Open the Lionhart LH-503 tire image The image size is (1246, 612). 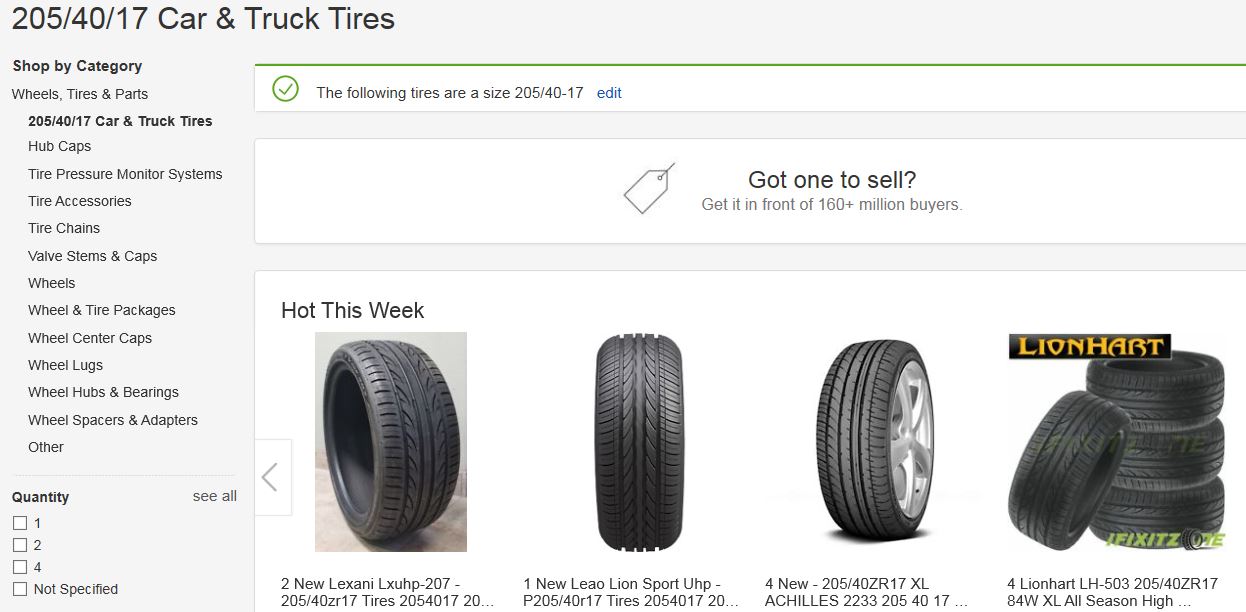(1116, 442)
